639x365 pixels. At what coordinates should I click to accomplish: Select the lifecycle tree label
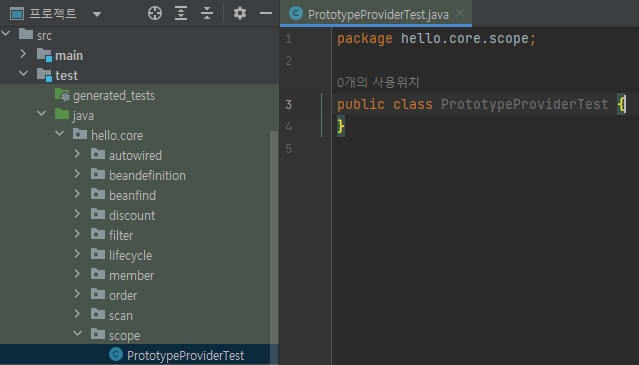(130, 256)
